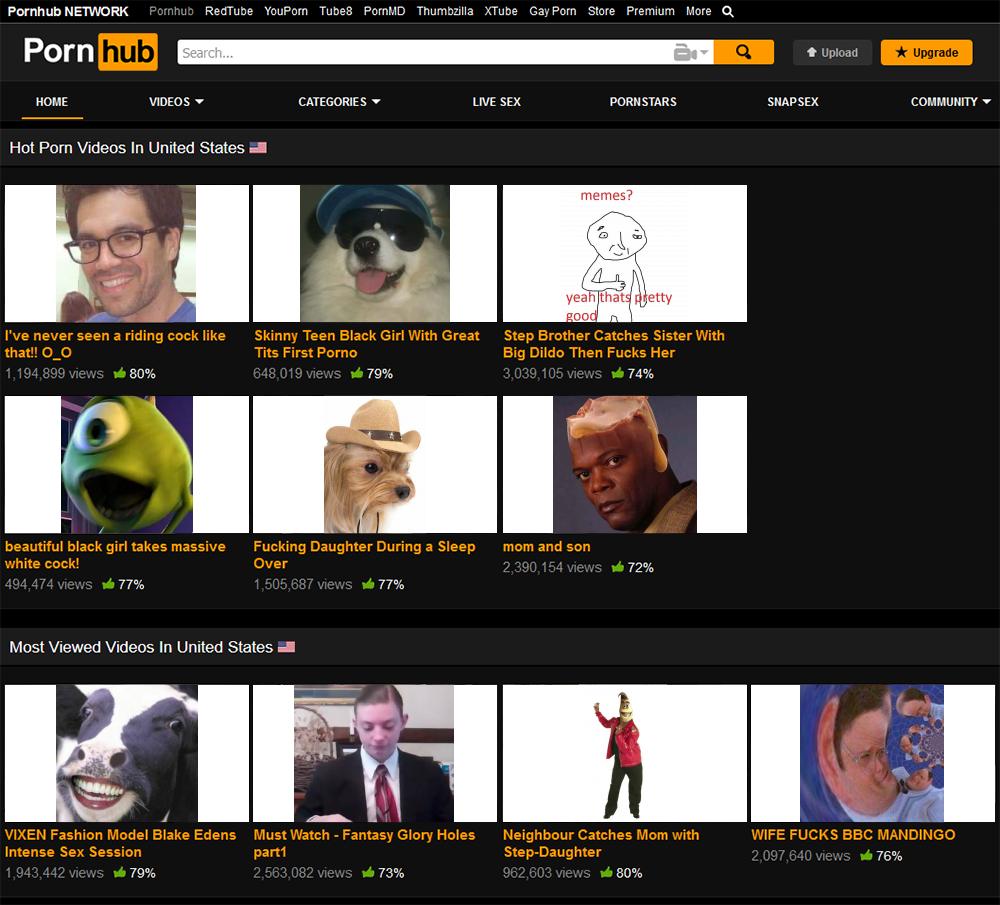Click inside the Search text field
Image resolution: width=1000 pixels, height=905 pixels.
click(x=420, y=53)
